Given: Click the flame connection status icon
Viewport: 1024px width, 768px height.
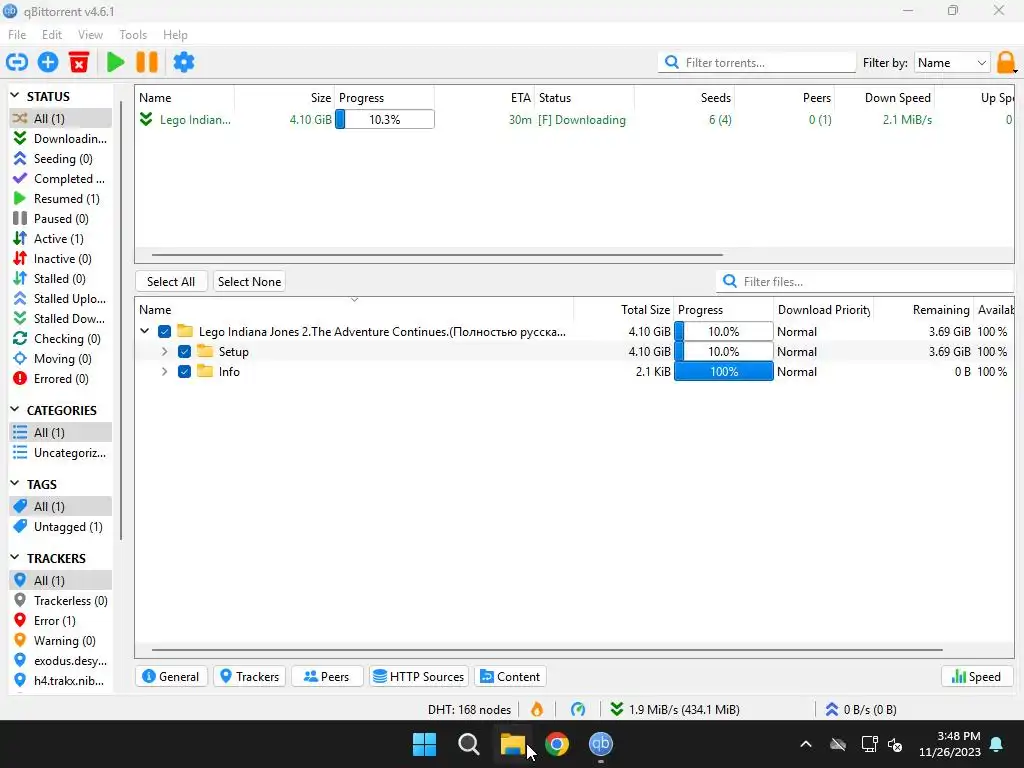Looking at the screenshot, I should 537,709.
